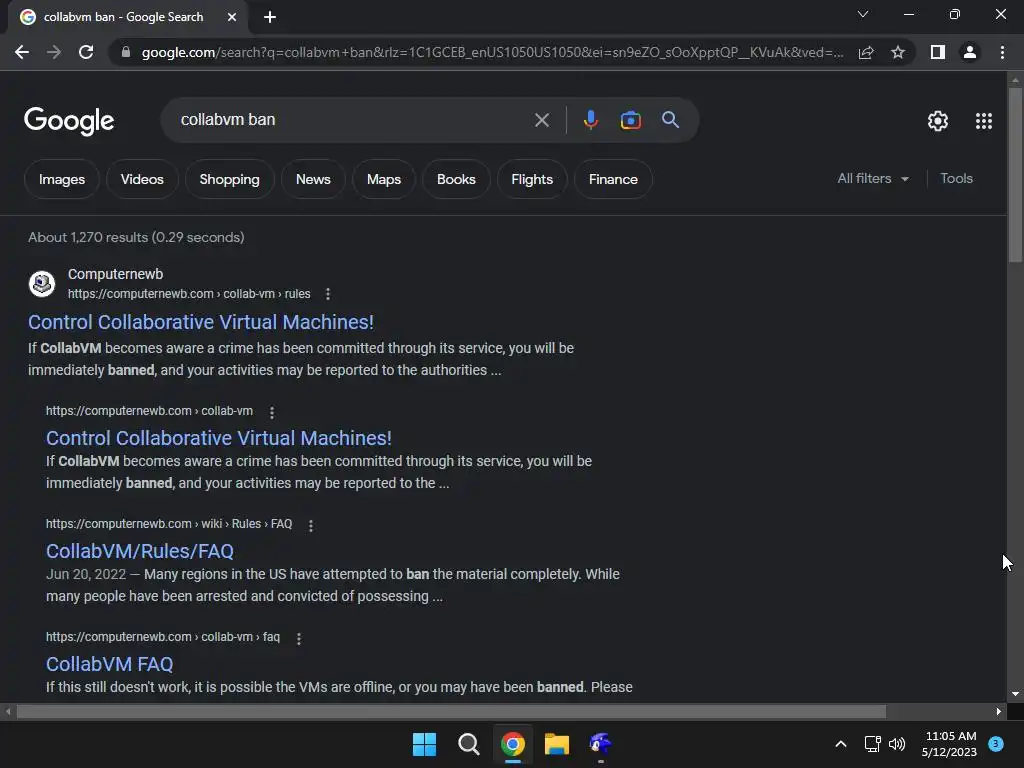Click the forward navigation arrow
Image resolution: width=1024 pixels, height=768 pixels.
click(54, 52)
